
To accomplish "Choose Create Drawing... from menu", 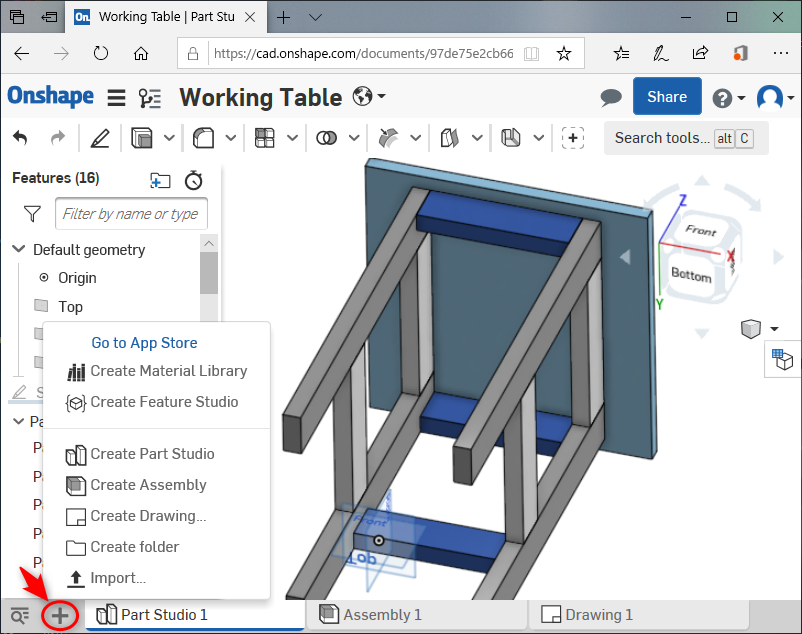I will (x=137, y=516).
